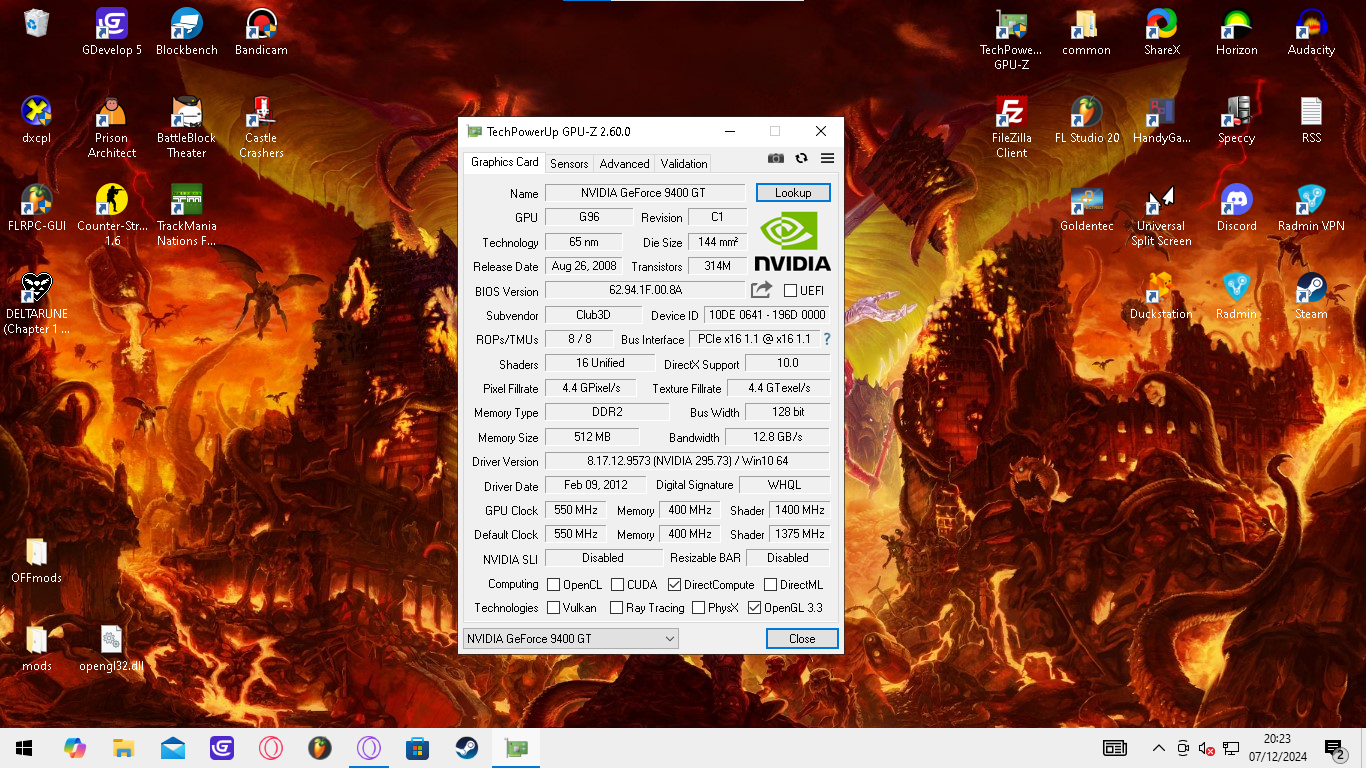The height and width of the screenshot is (768, 1366).
Task: Launch Counter-Strike 1.6 shortcut
Action: tap(112, 215)
